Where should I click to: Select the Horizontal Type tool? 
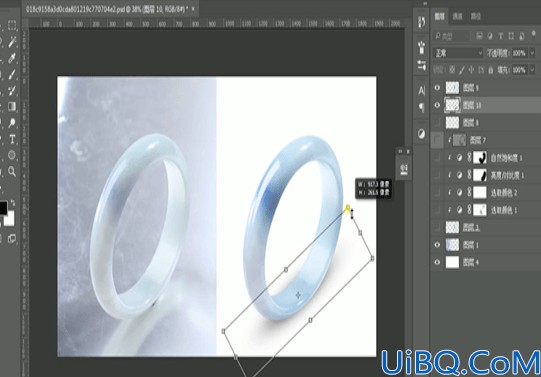click(12, 139)
